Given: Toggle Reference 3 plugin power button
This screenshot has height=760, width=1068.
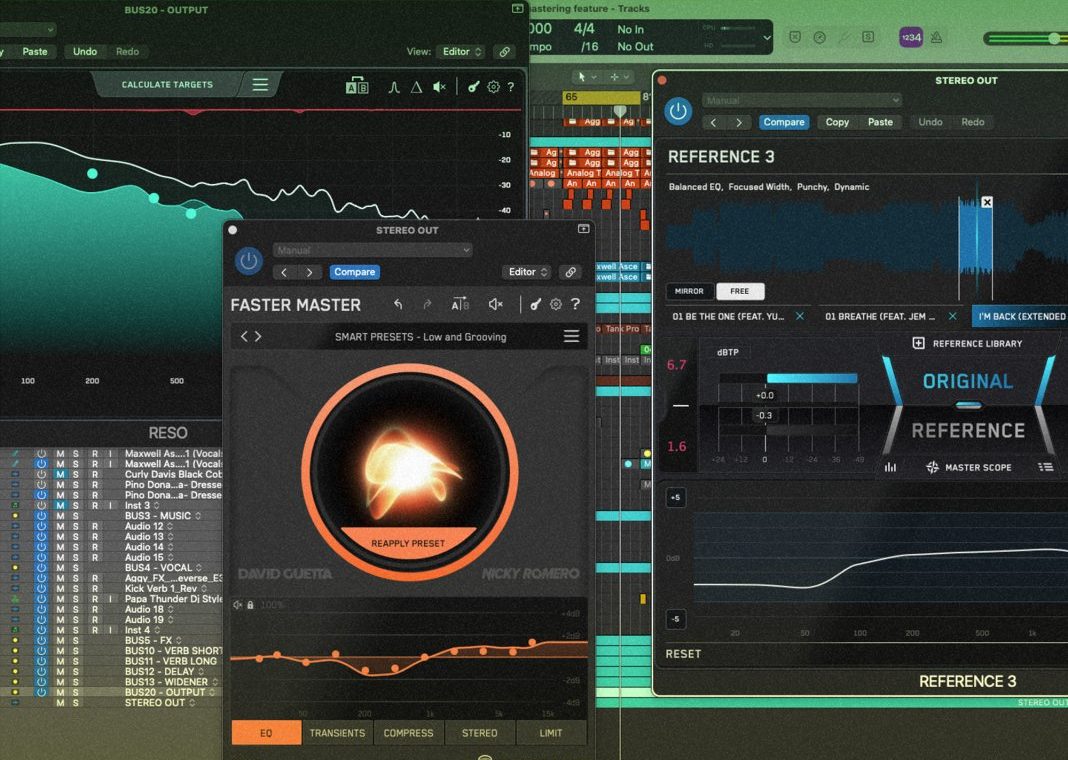Looking at the screenshot, I should coord(678,111).
